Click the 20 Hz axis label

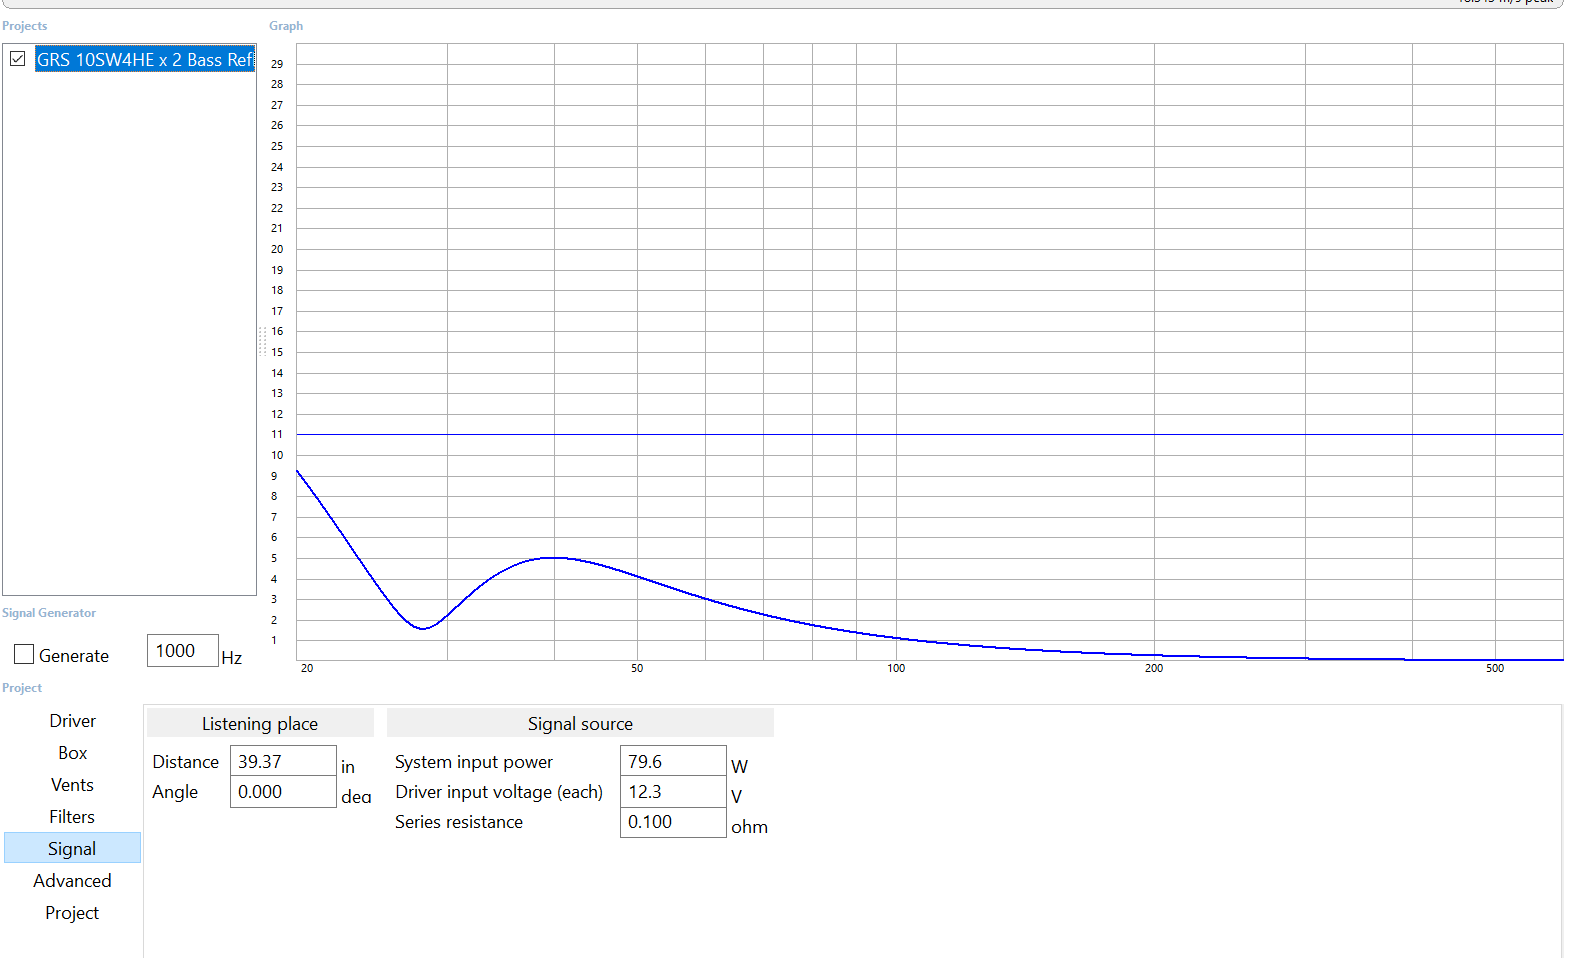coord(307,668)
